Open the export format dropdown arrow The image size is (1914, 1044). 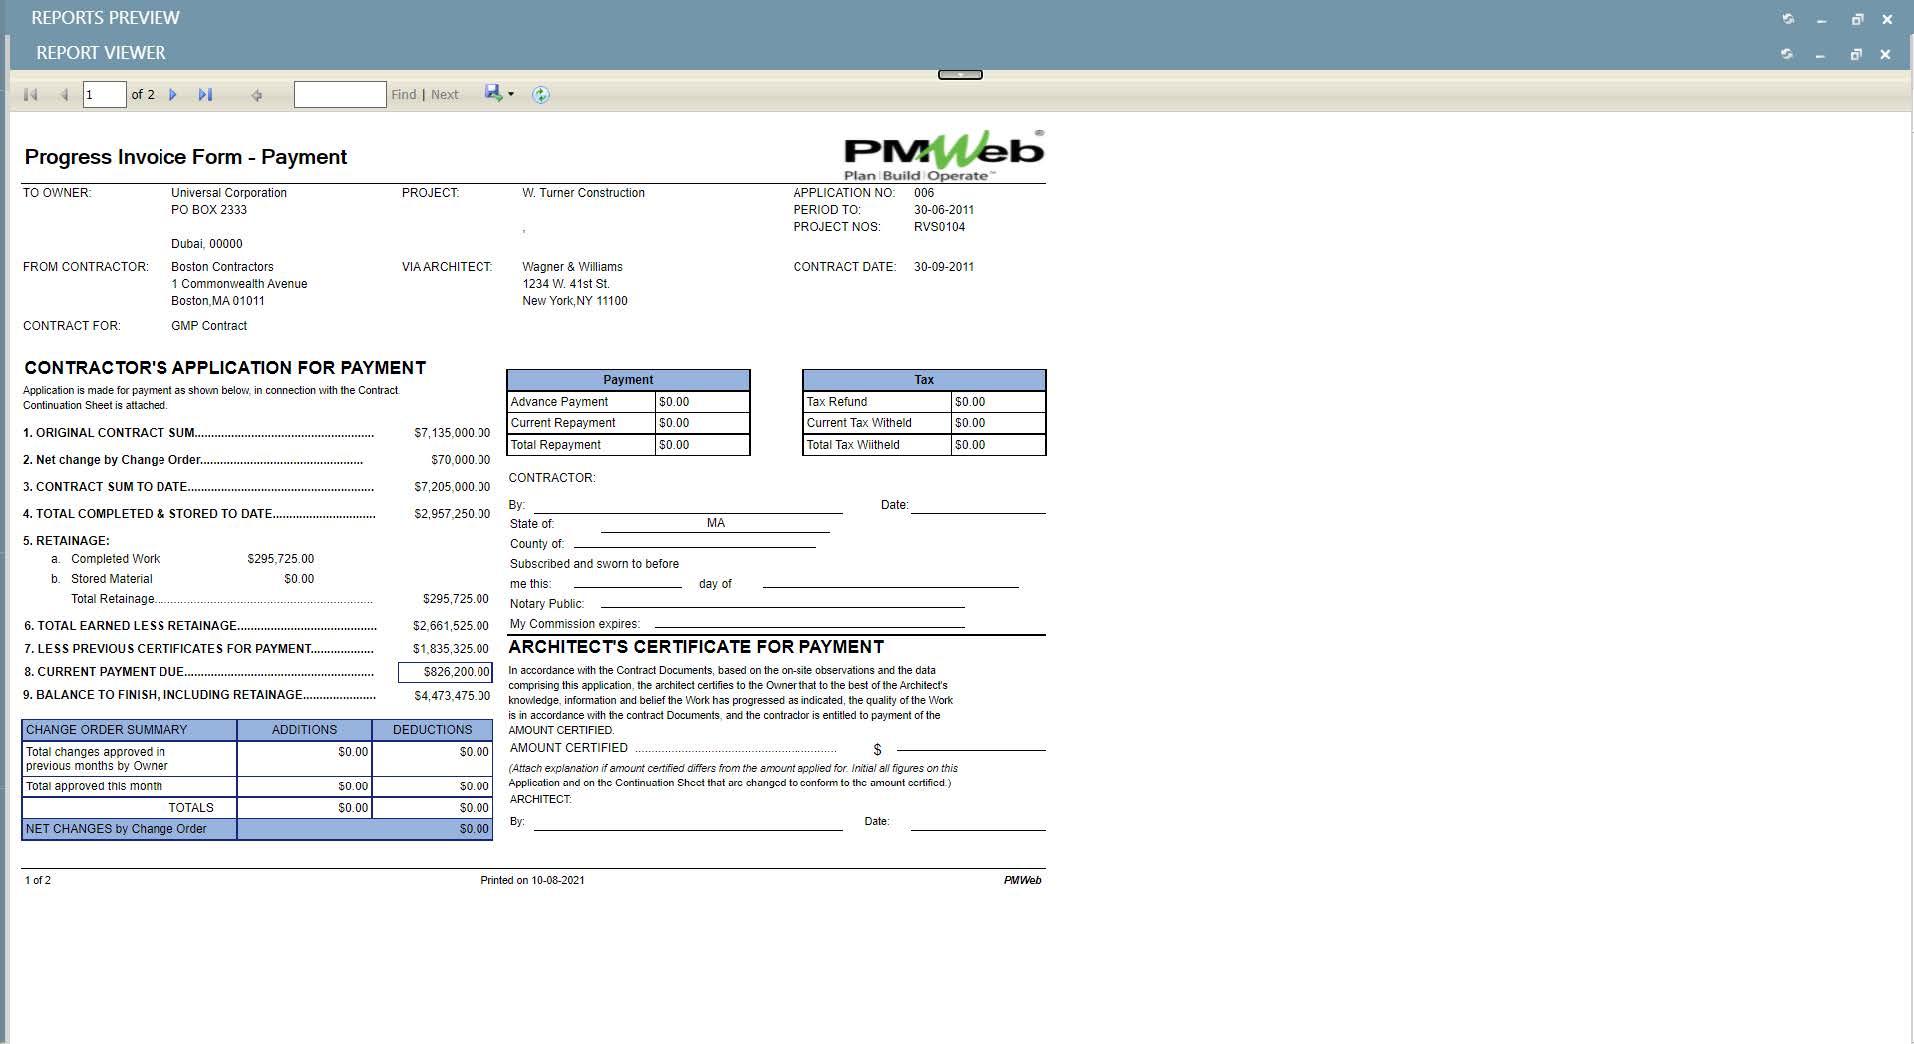511,95
